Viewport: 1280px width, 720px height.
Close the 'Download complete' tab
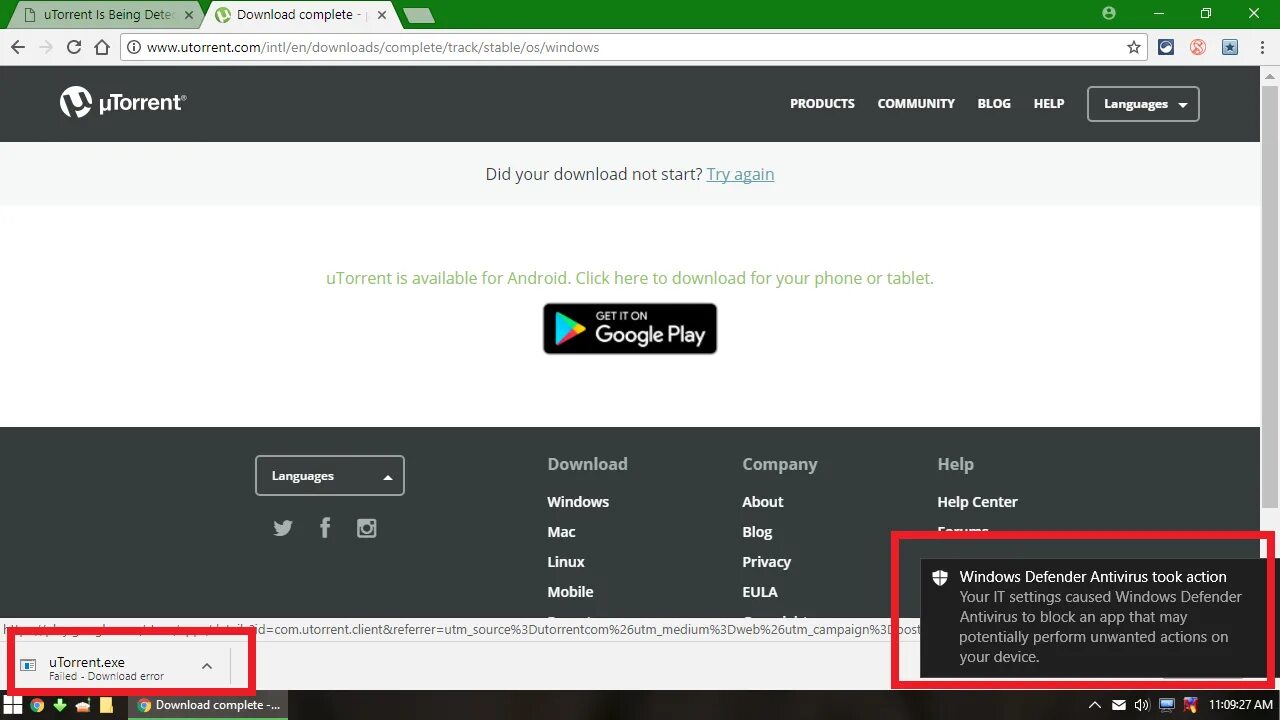(381, 15)
